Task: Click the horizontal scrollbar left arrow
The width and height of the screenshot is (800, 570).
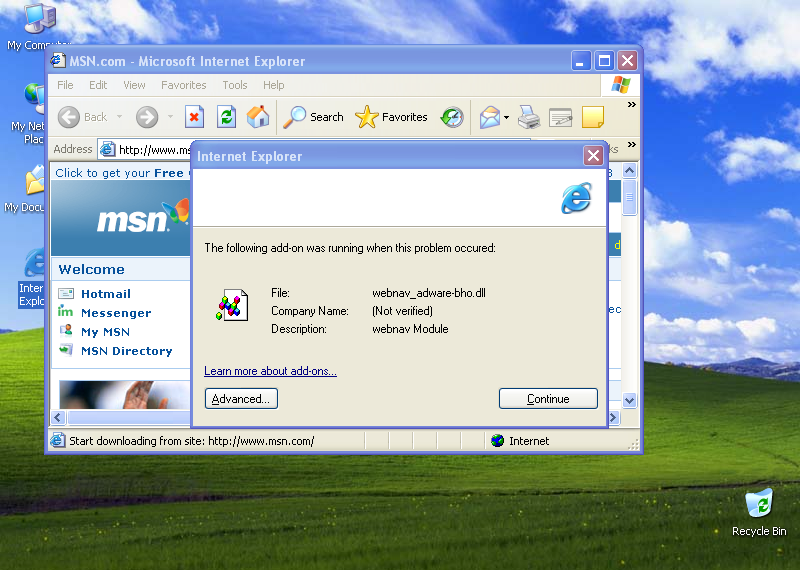Action: pos(58,417)
